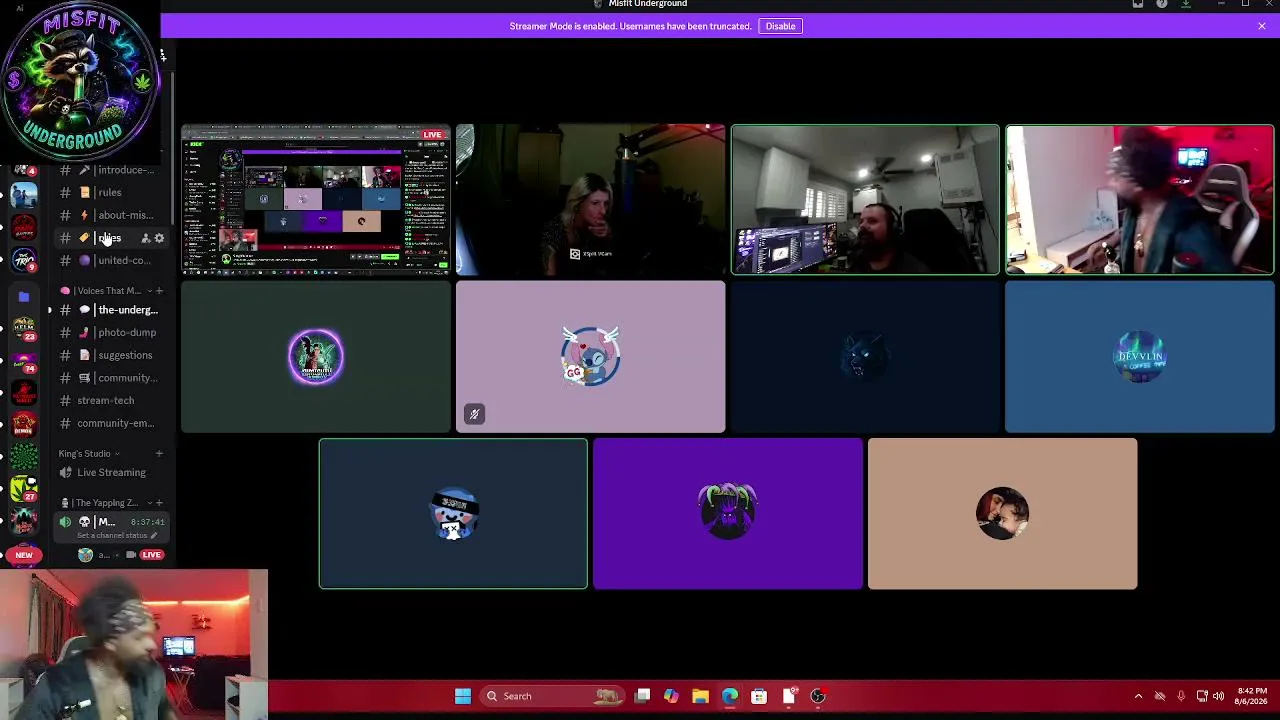Select the Stitch avatar participant tile
Image resolution: width=1280 pixels, height=720 pixels.
590,357
